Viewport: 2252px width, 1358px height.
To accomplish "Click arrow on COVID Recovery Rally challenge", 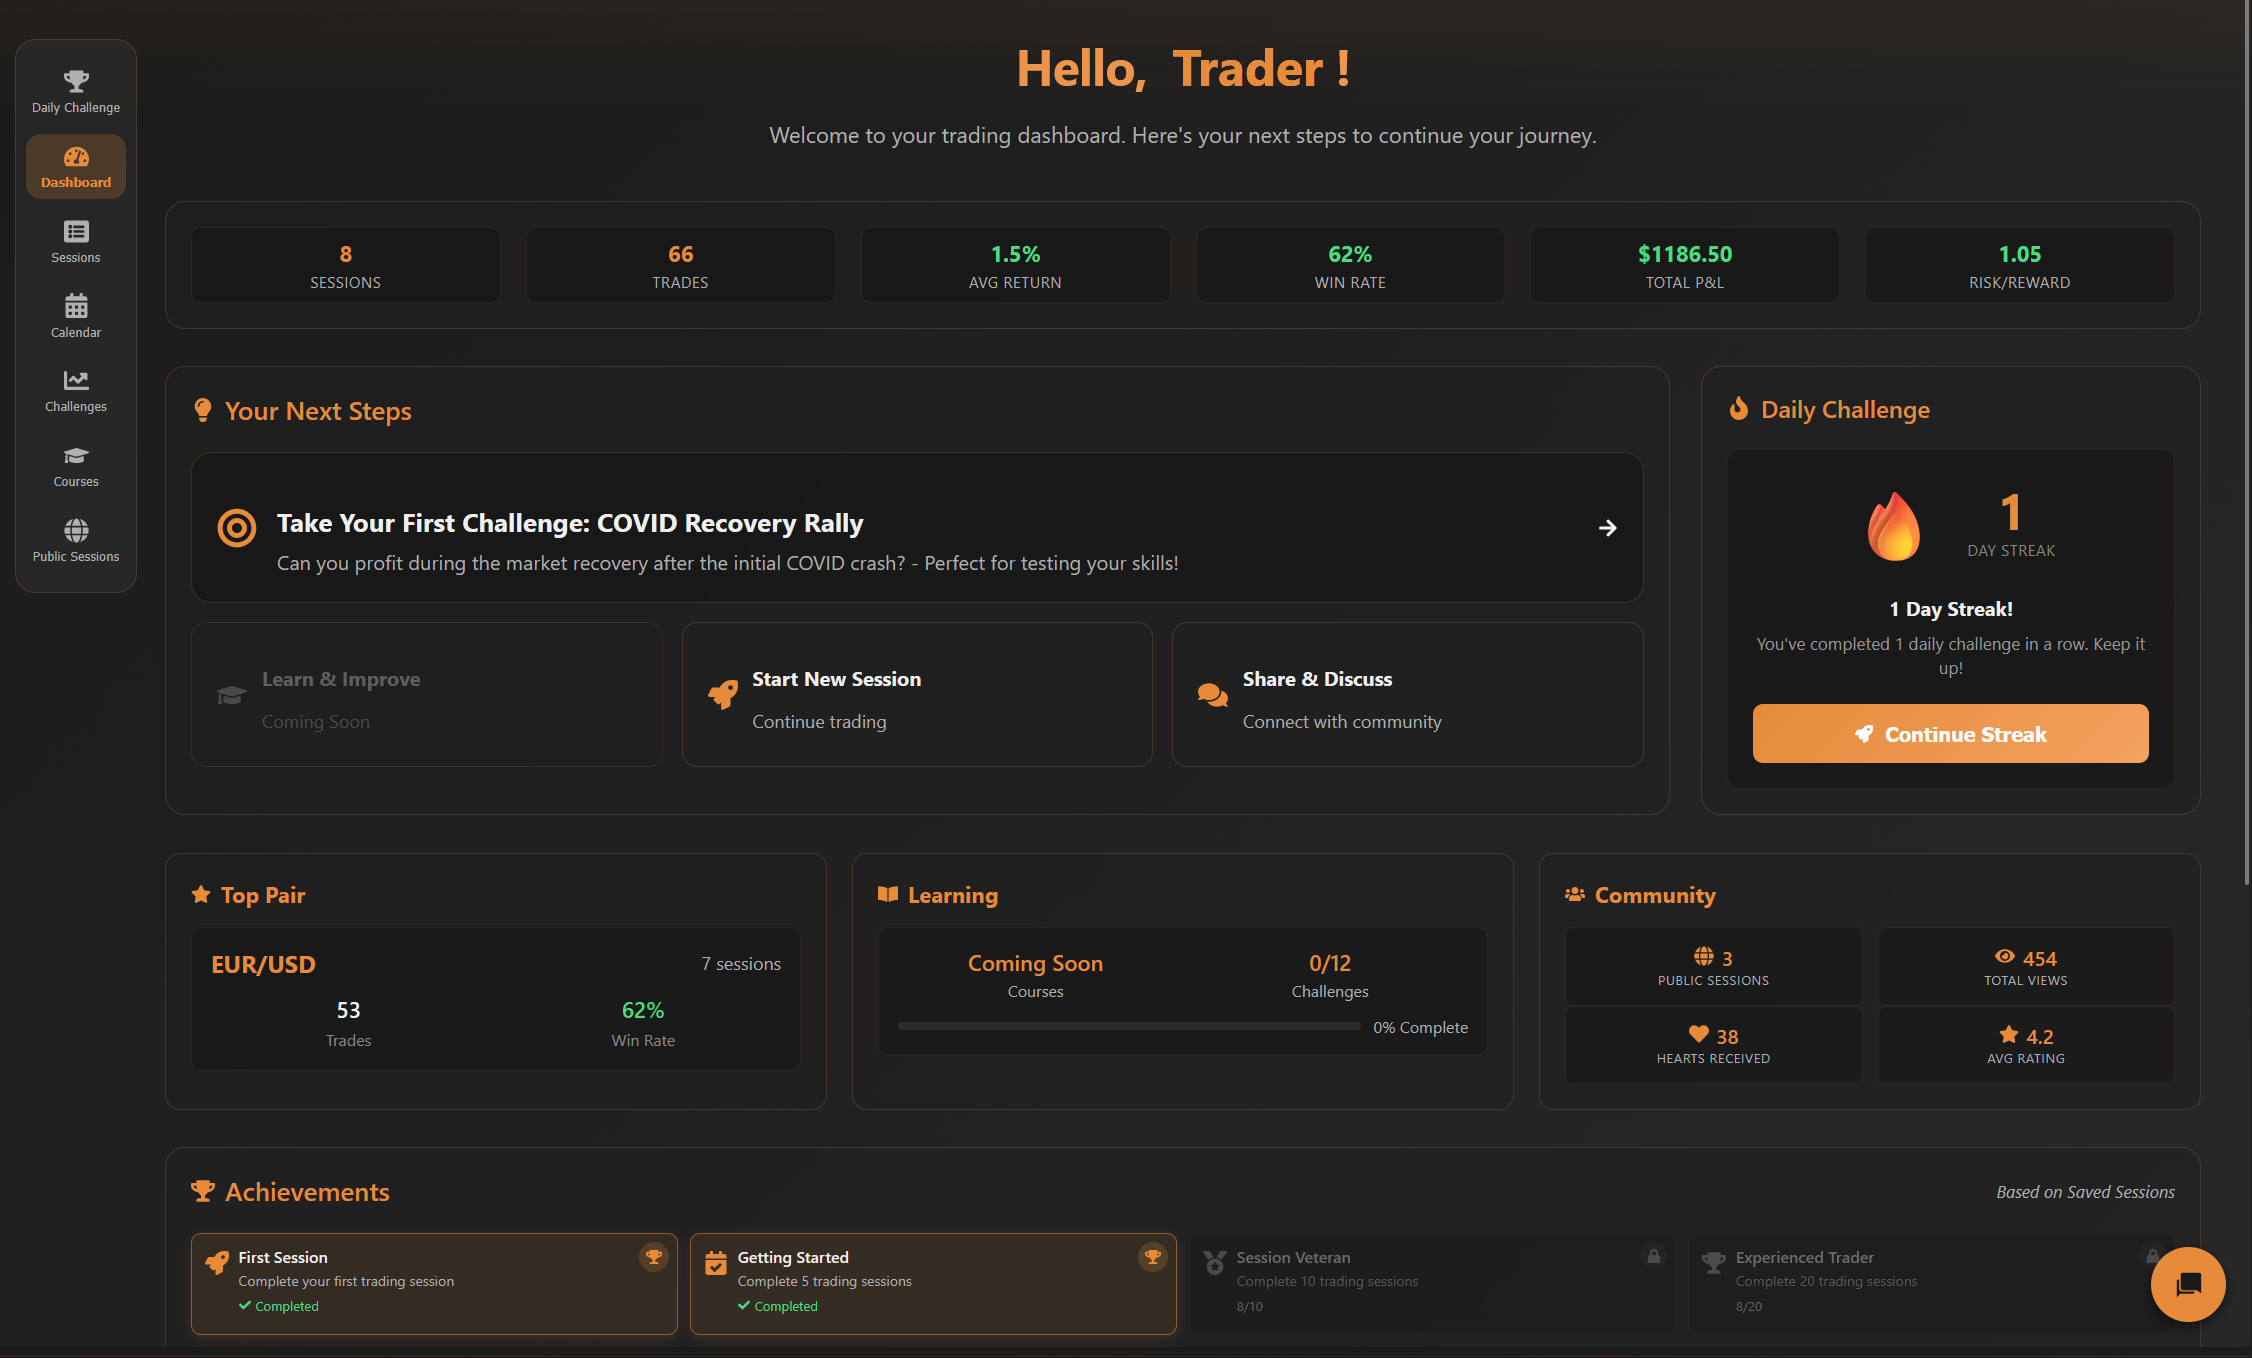I will (1607, 528).
